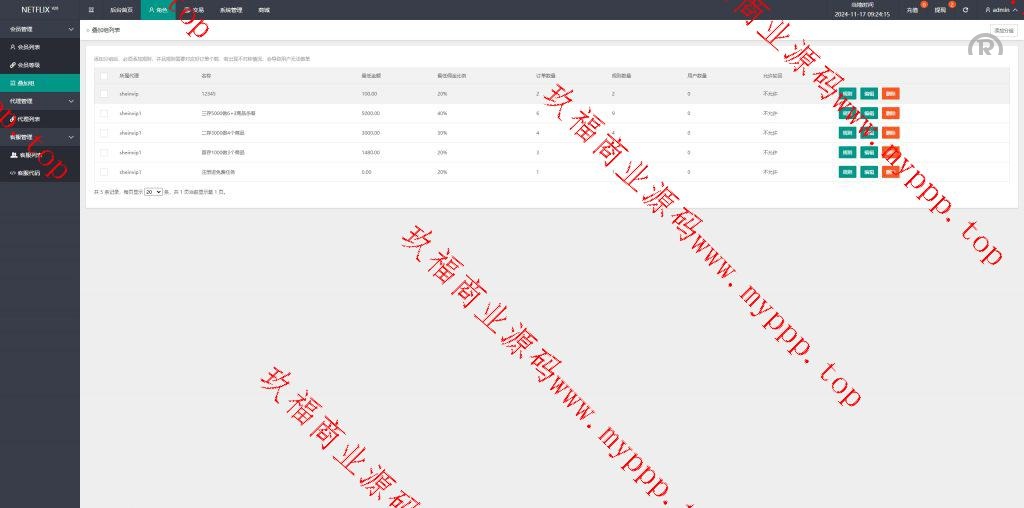Check the checkbox for the 12345 row
The width and height of the screenshot is (1024, 508).
tap(104, 93)
